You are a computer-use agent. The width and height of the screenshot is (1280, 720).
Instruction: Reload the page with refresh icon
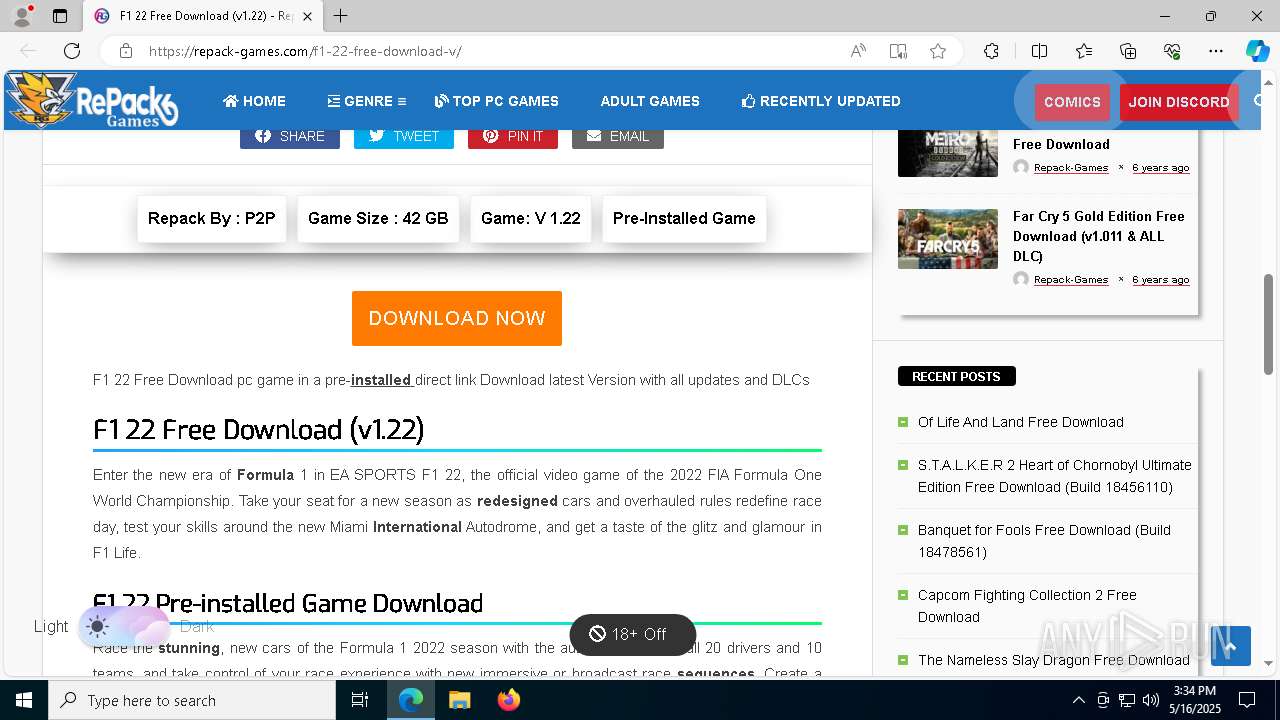pos(72,51)
